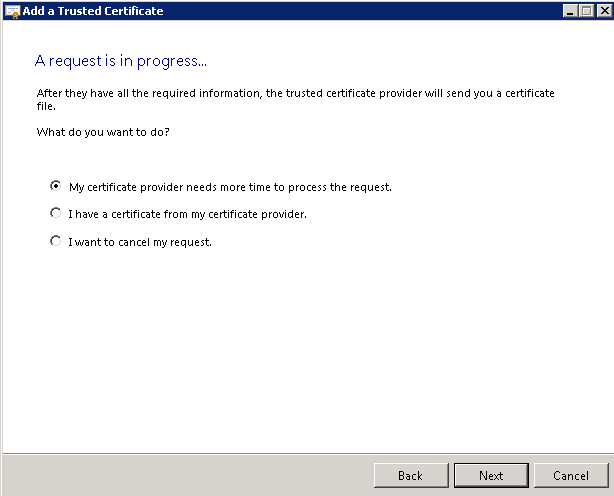Click the 'What do you want to do?' text

coord(103,132)
